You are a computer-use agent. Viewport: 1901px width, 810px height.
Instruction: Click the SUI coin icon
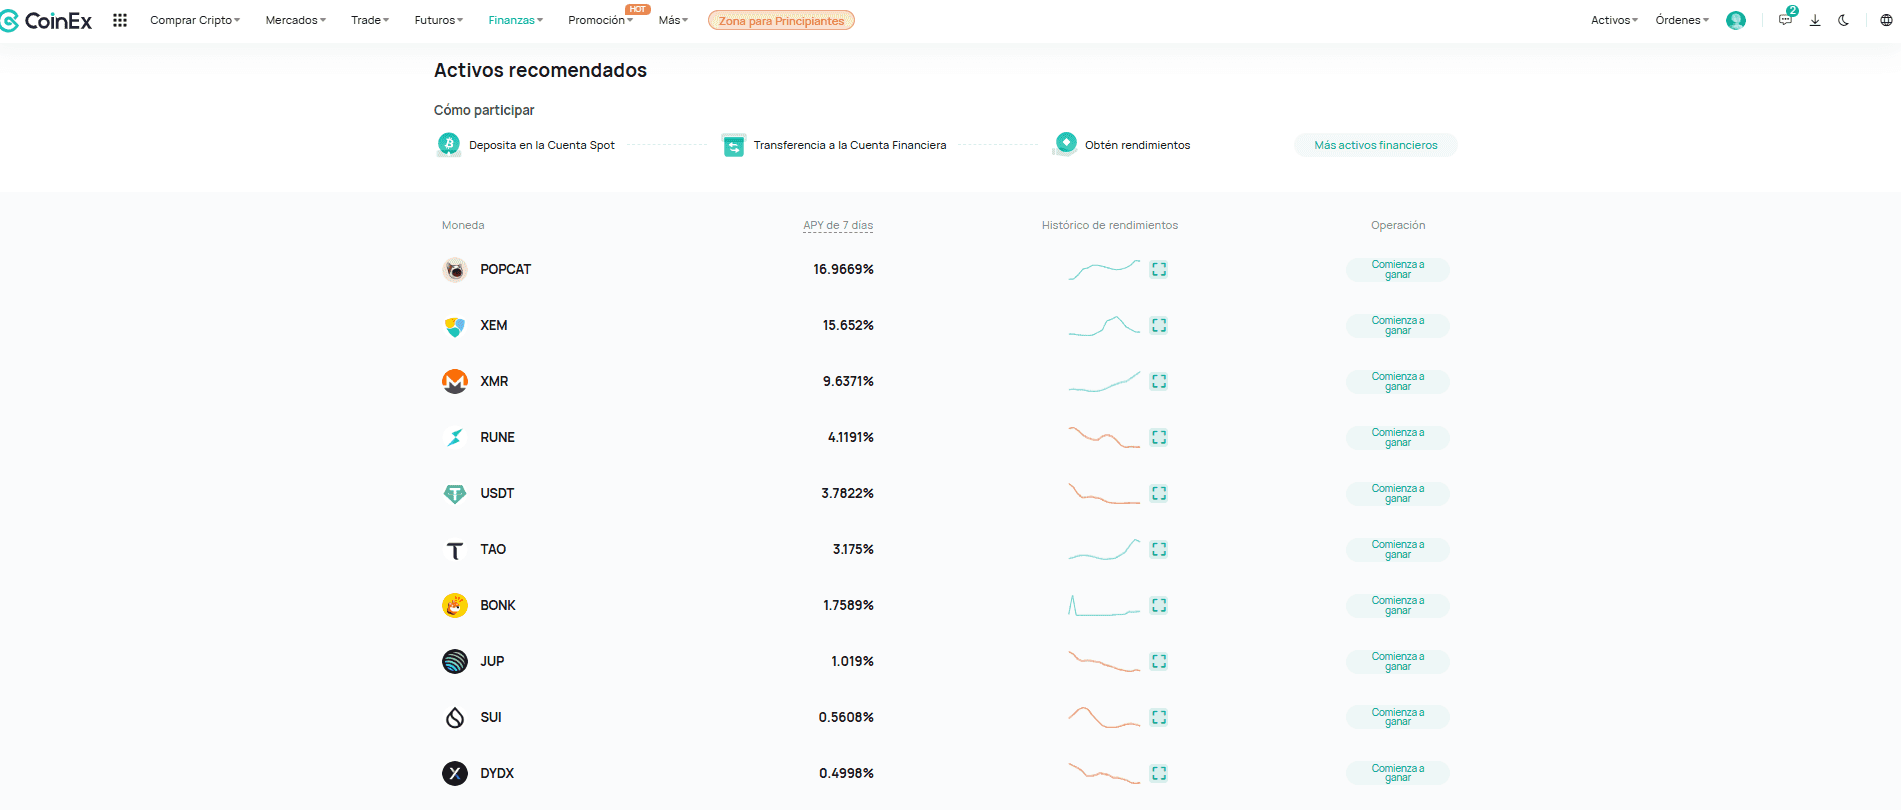[455, 717]
